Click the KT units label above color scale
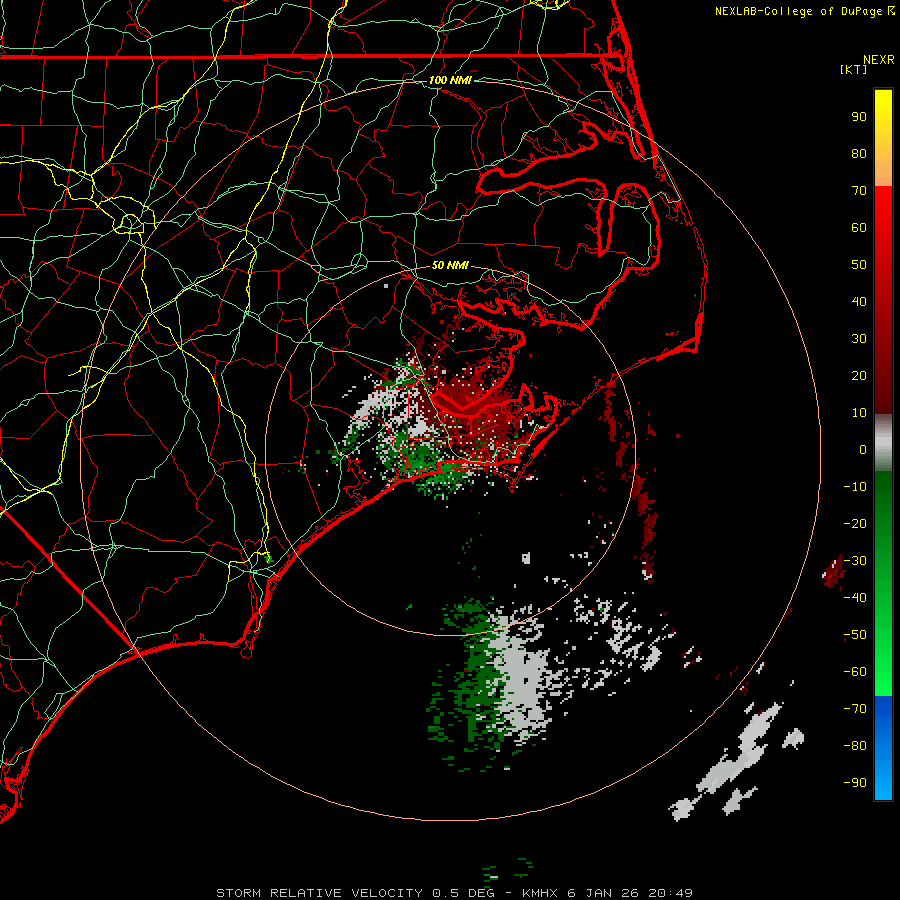 click(x=853, y=69)
